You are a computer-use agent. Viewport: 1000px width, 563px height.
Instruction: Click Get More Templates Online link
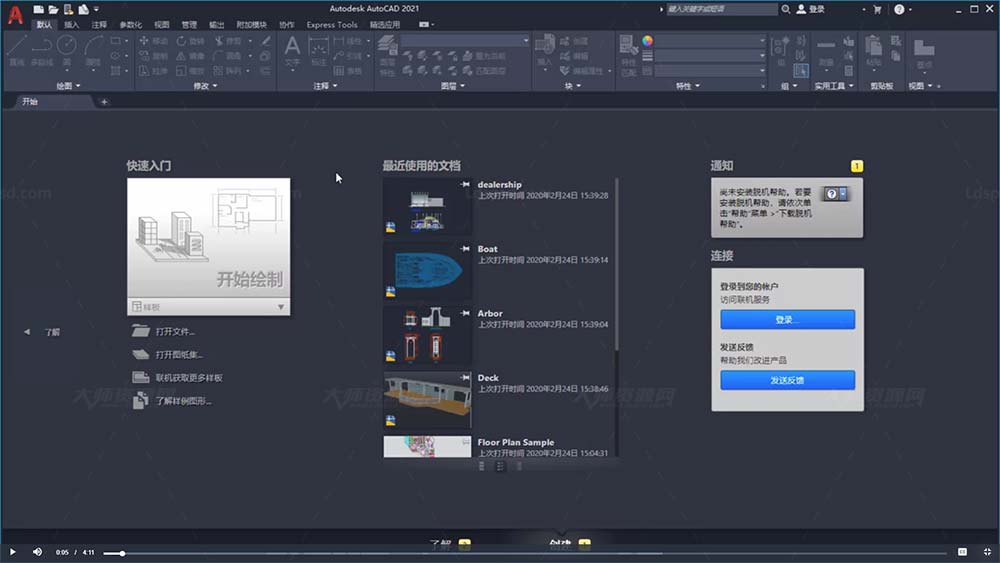177,377
